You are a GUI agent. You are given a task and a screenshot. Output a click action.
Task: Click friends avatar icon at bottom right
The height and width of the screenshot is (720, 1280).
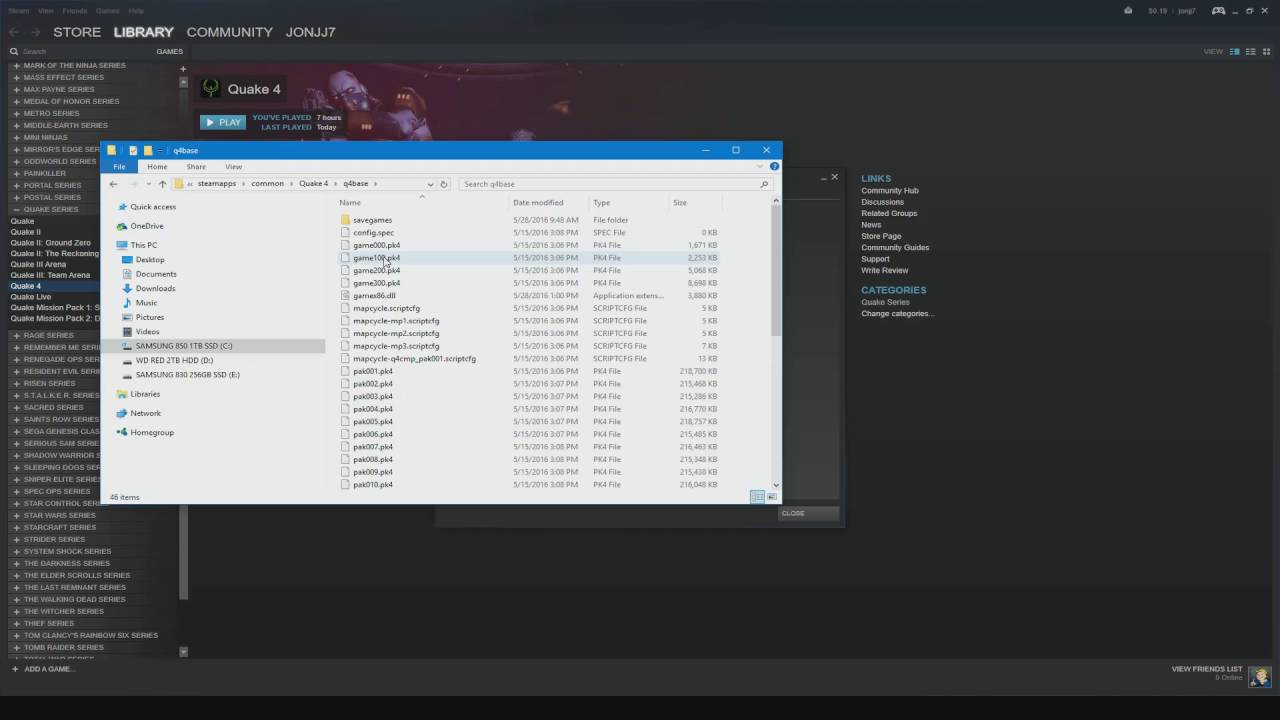pos(1259,676)
